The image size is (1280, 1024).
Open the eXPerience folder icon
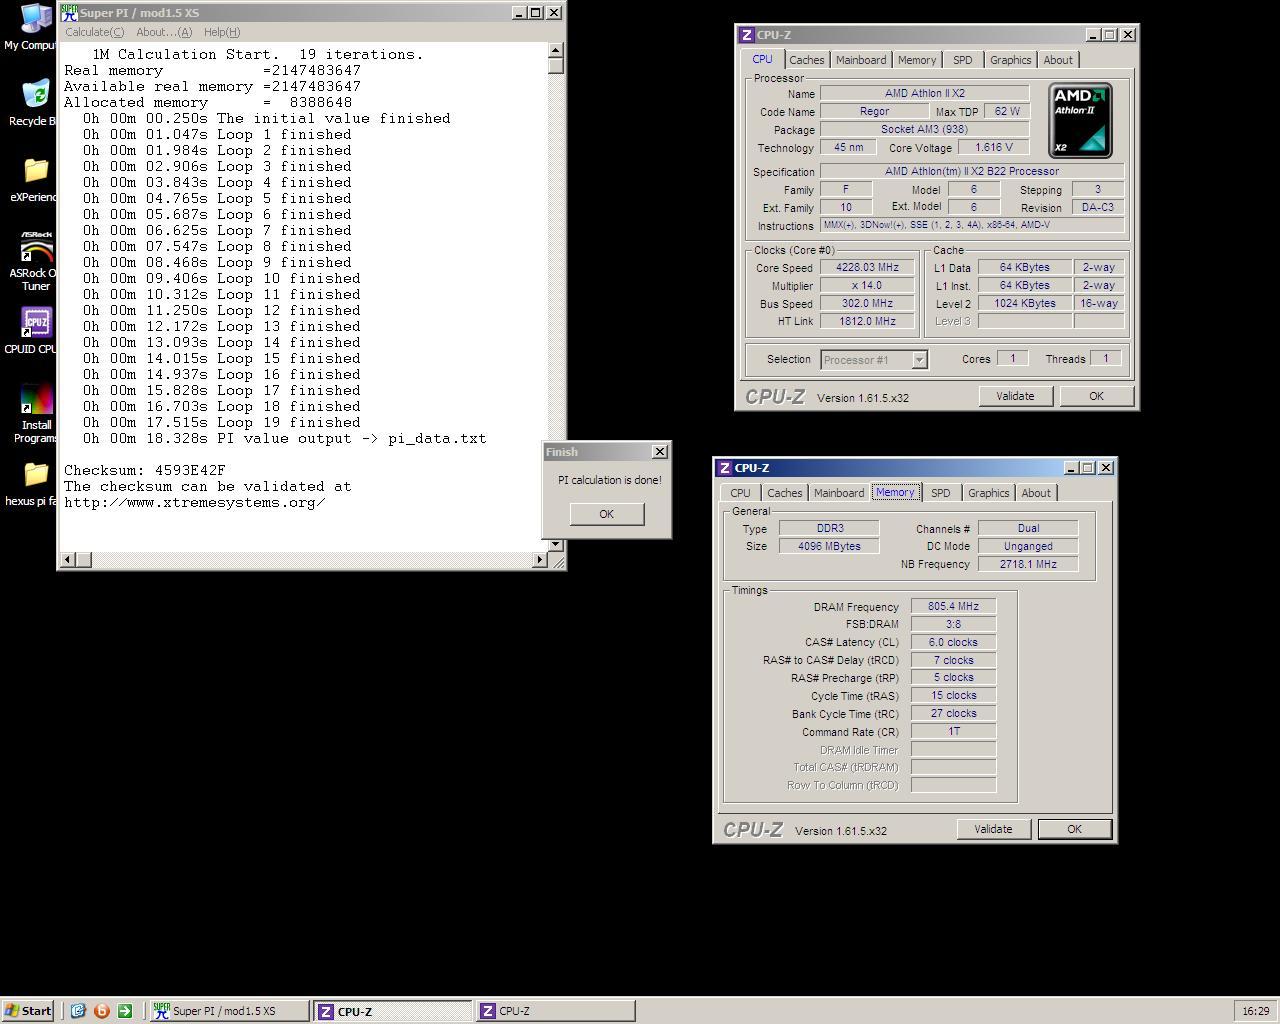tap(34, 179)
